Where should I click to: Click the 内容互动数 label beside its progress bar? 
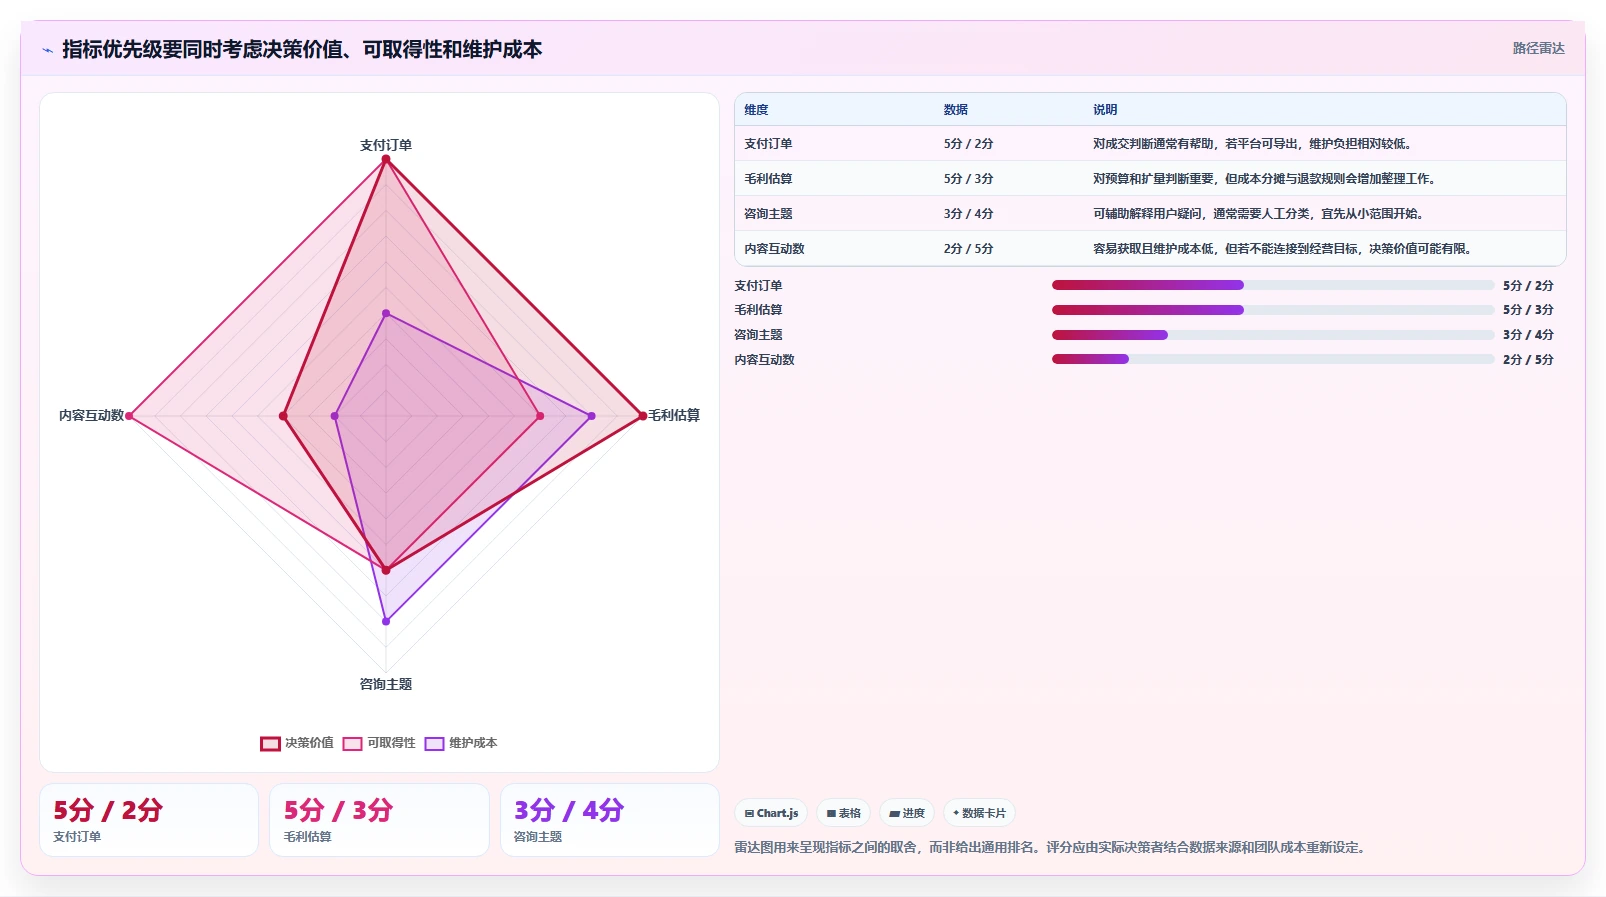pos(764,360)
